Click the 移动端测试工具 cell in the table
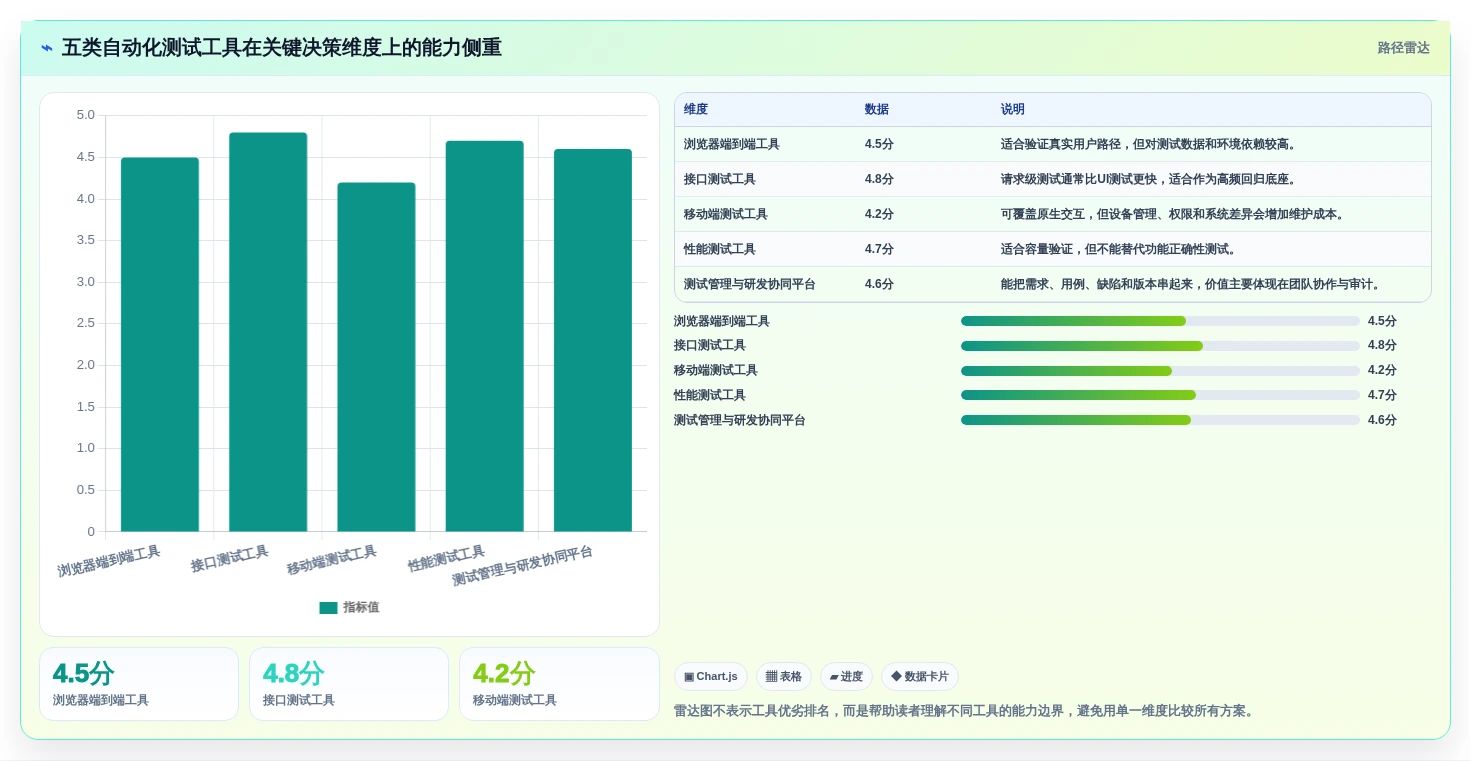The image size is (1471, 761). [x=726, y=214]
